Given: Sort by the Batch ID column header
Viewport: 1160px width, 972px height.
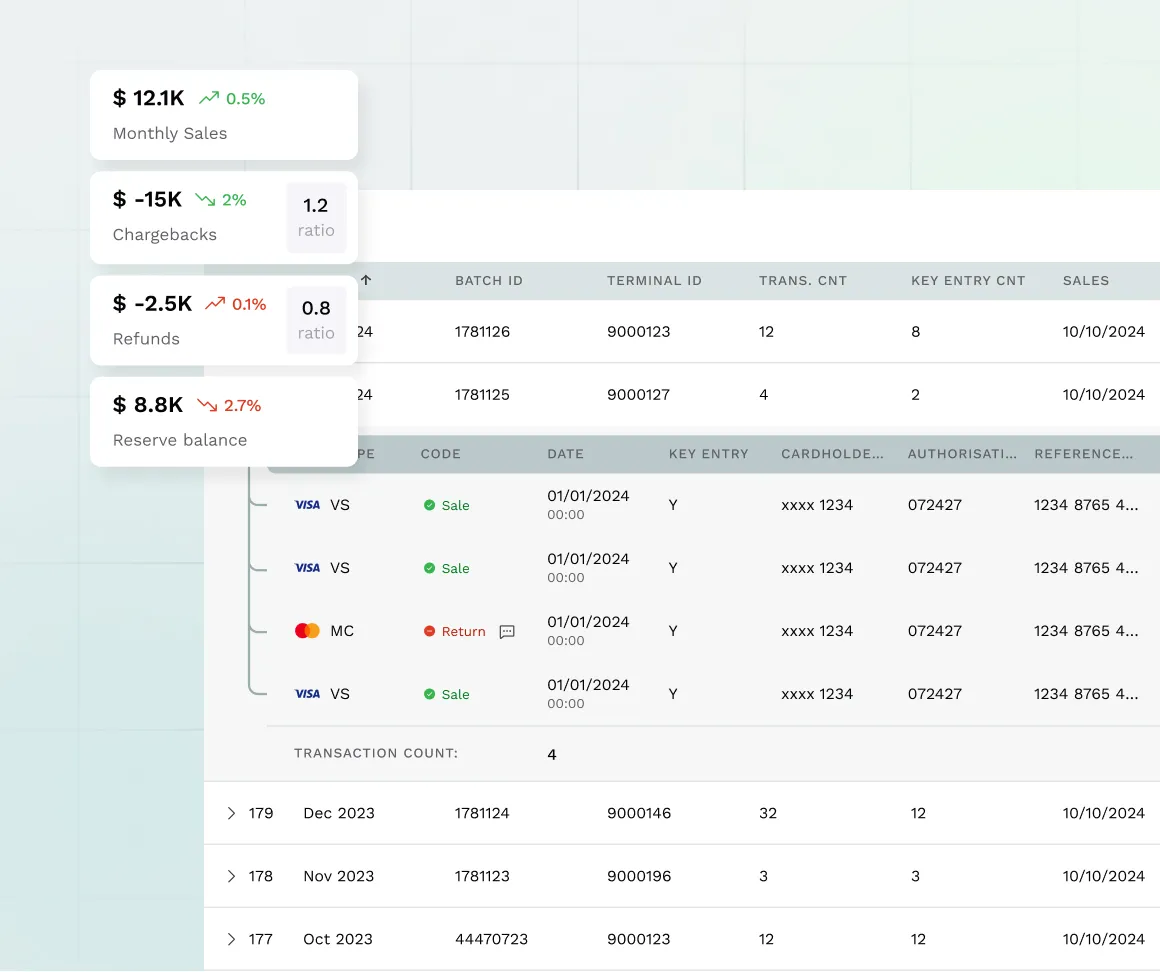Looking at the screenshot, I should tap(488, 281).
